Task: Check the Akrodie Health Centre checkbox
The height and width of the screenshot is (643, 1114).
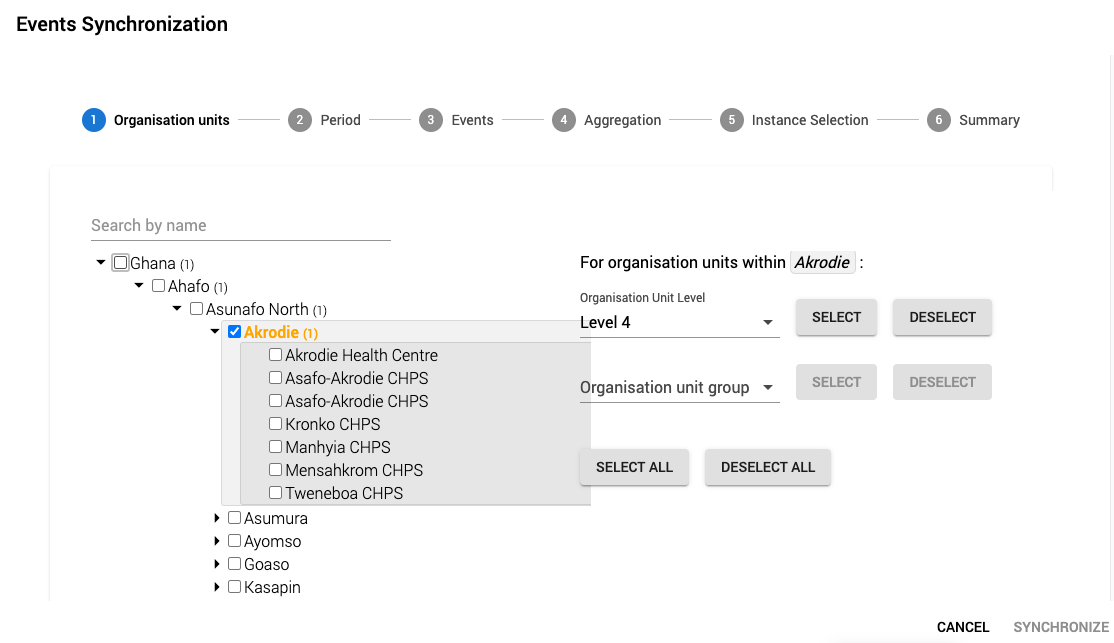Action: pos(275,355)
